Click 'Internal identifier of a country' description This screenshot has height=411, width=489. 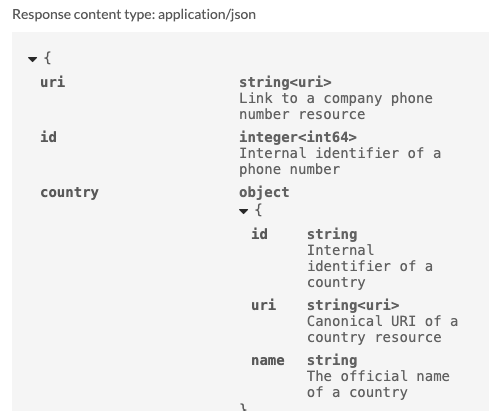click(x=370, y=266)
